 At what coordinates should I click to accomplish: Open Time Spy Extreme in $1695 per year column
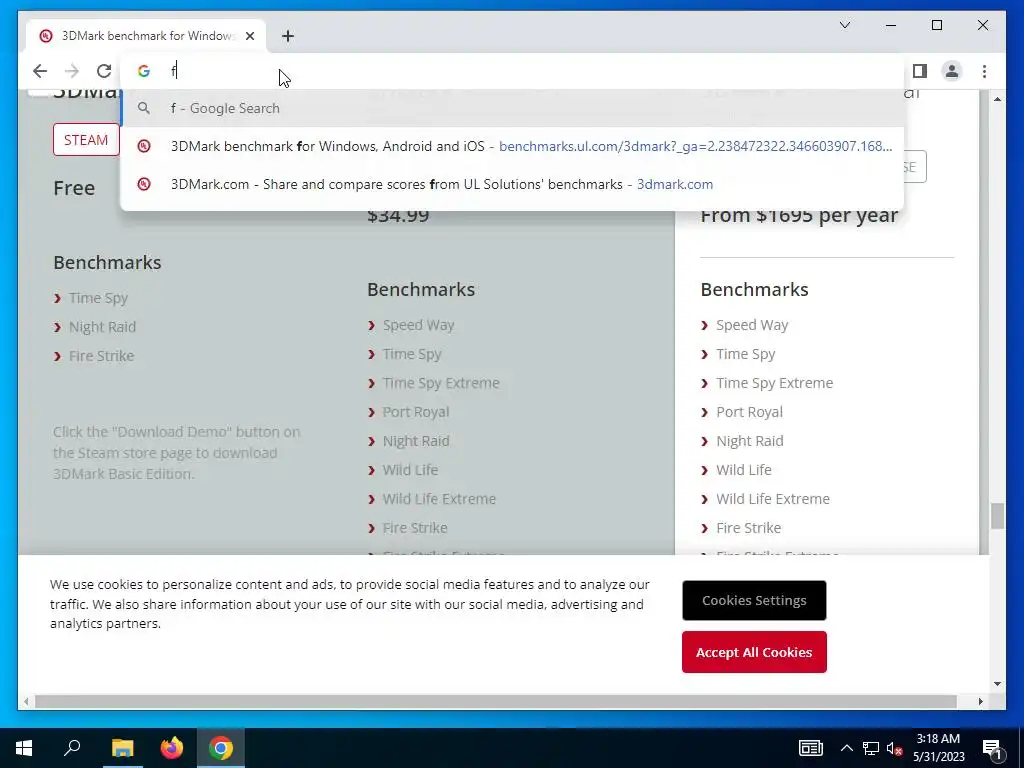pyautogui.click(x=775, y=383)
